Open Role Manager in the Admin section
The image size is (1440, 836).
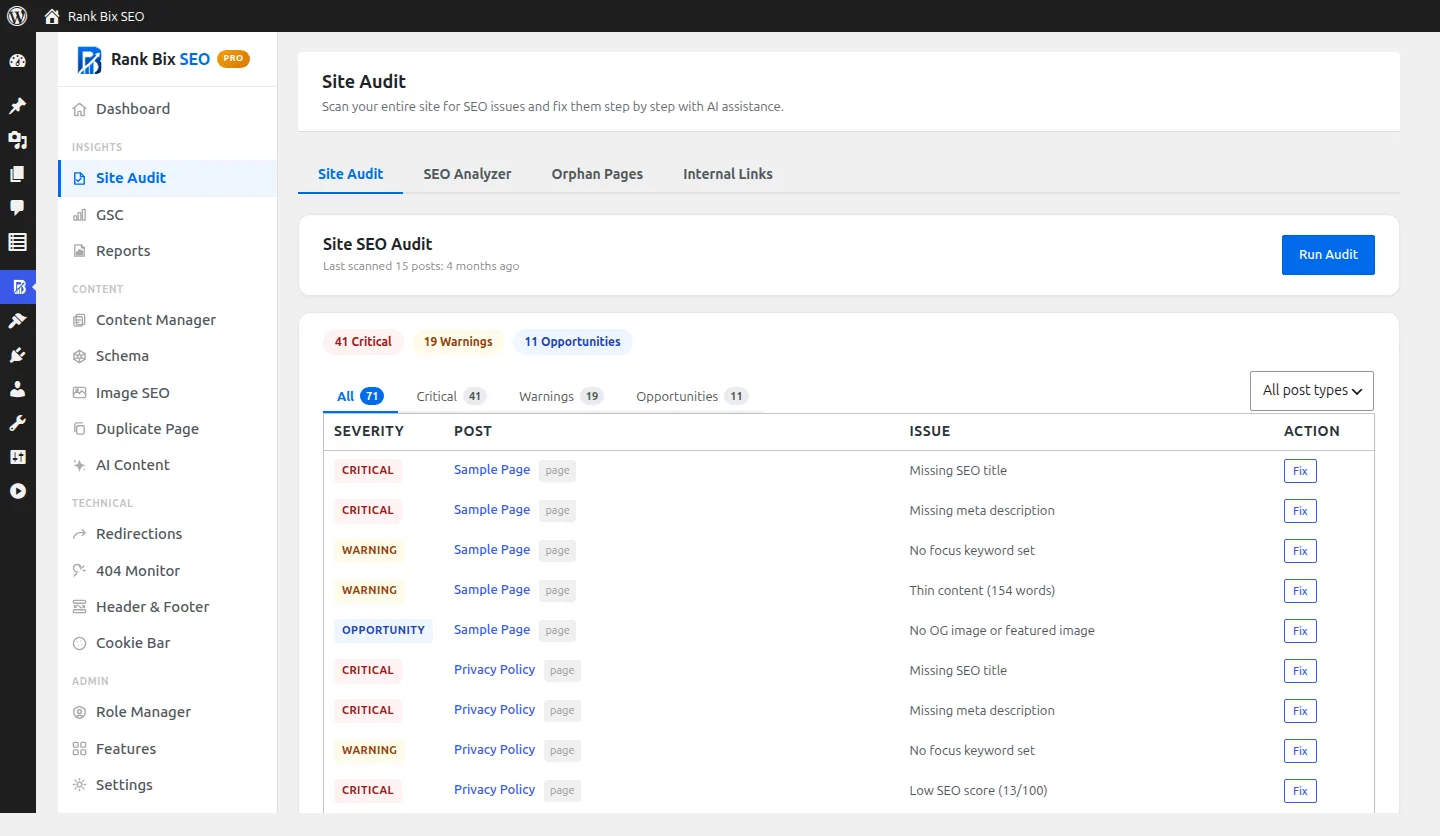coord(167,712)
